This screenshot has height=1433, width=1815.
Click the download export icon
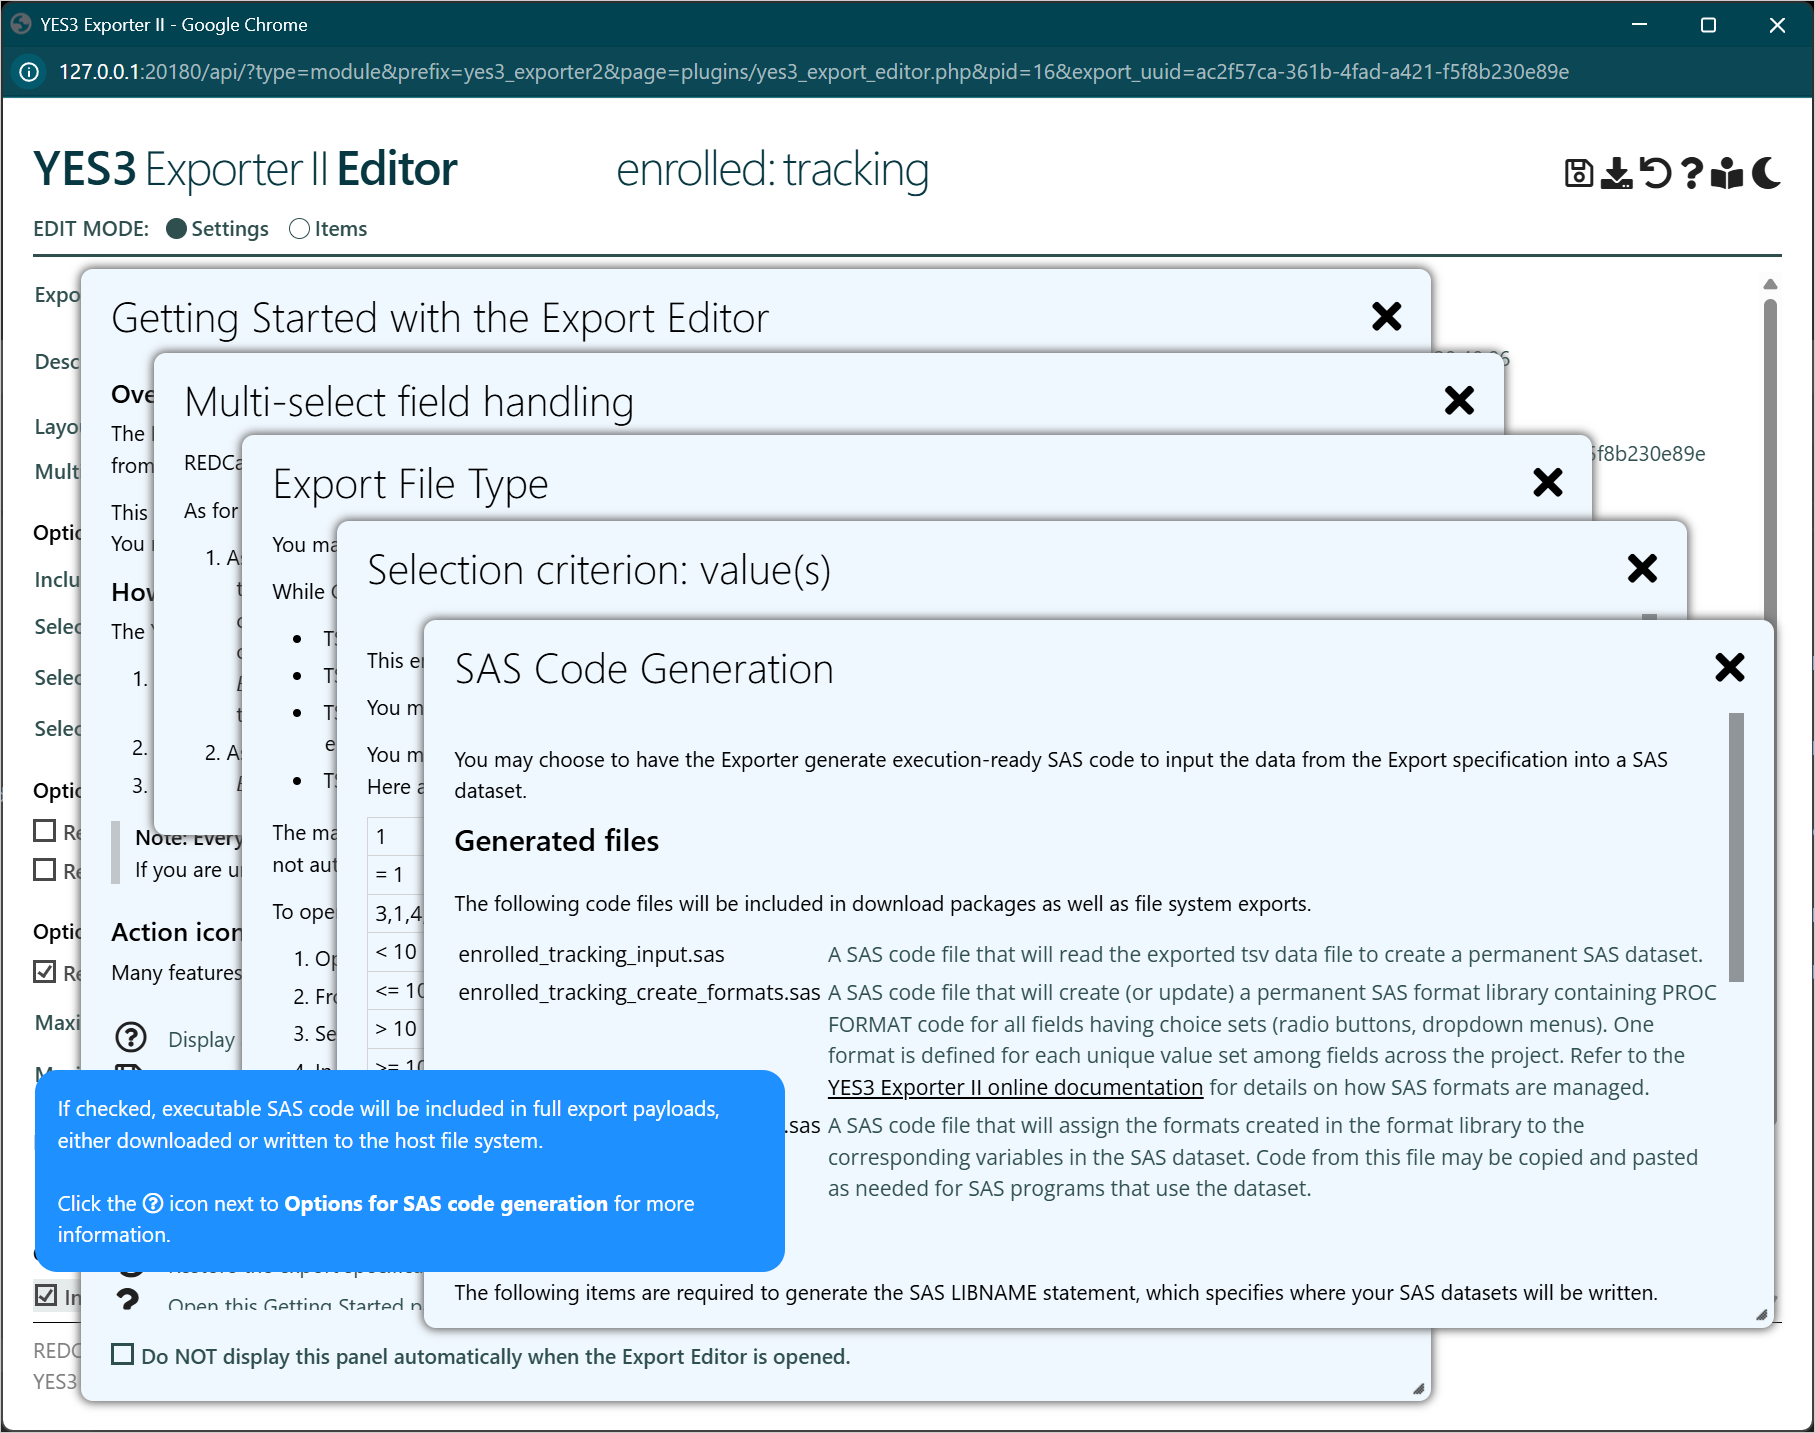1616,173
